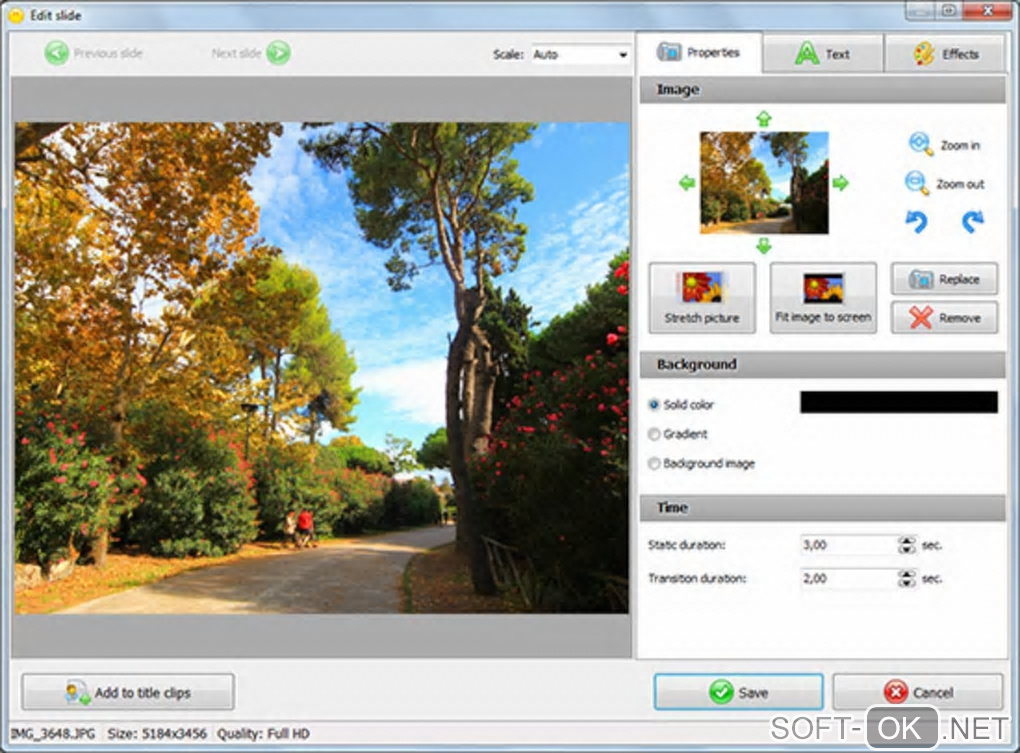
Task: Open the black background color swatch
Action: pyautogui.click(x=898, y=402)
